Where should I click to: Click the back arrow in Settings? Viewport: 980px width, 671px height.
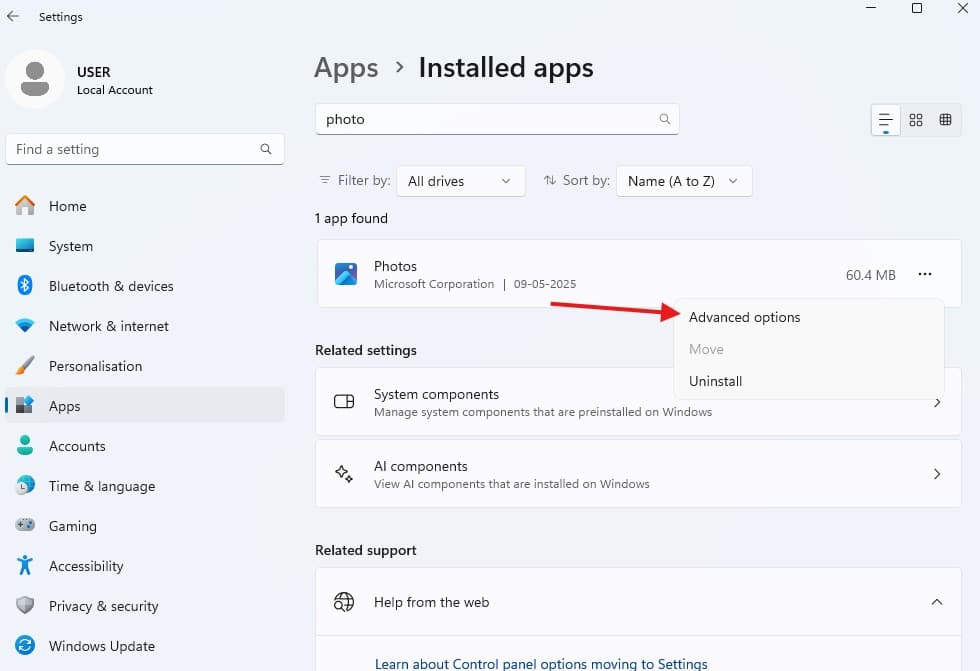[12, 16]
